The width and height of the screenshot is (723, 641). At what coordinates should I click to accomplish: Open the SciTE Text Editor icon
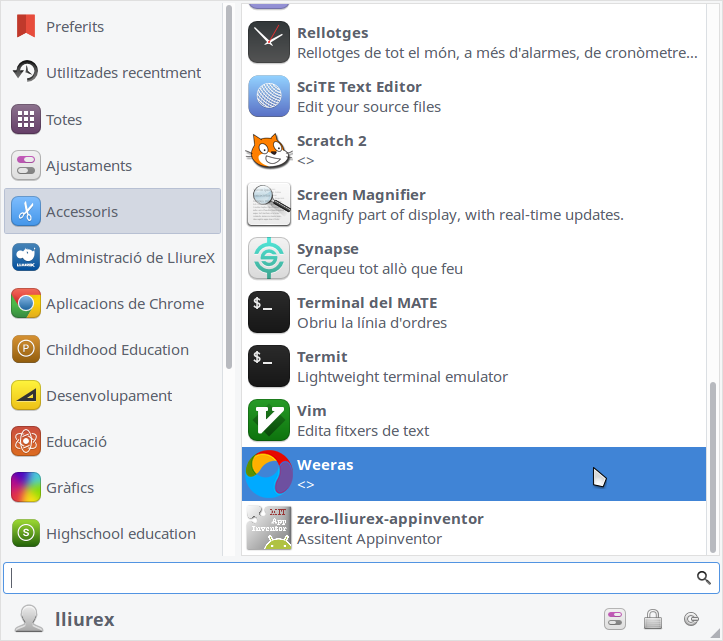(x=269, y=97)
